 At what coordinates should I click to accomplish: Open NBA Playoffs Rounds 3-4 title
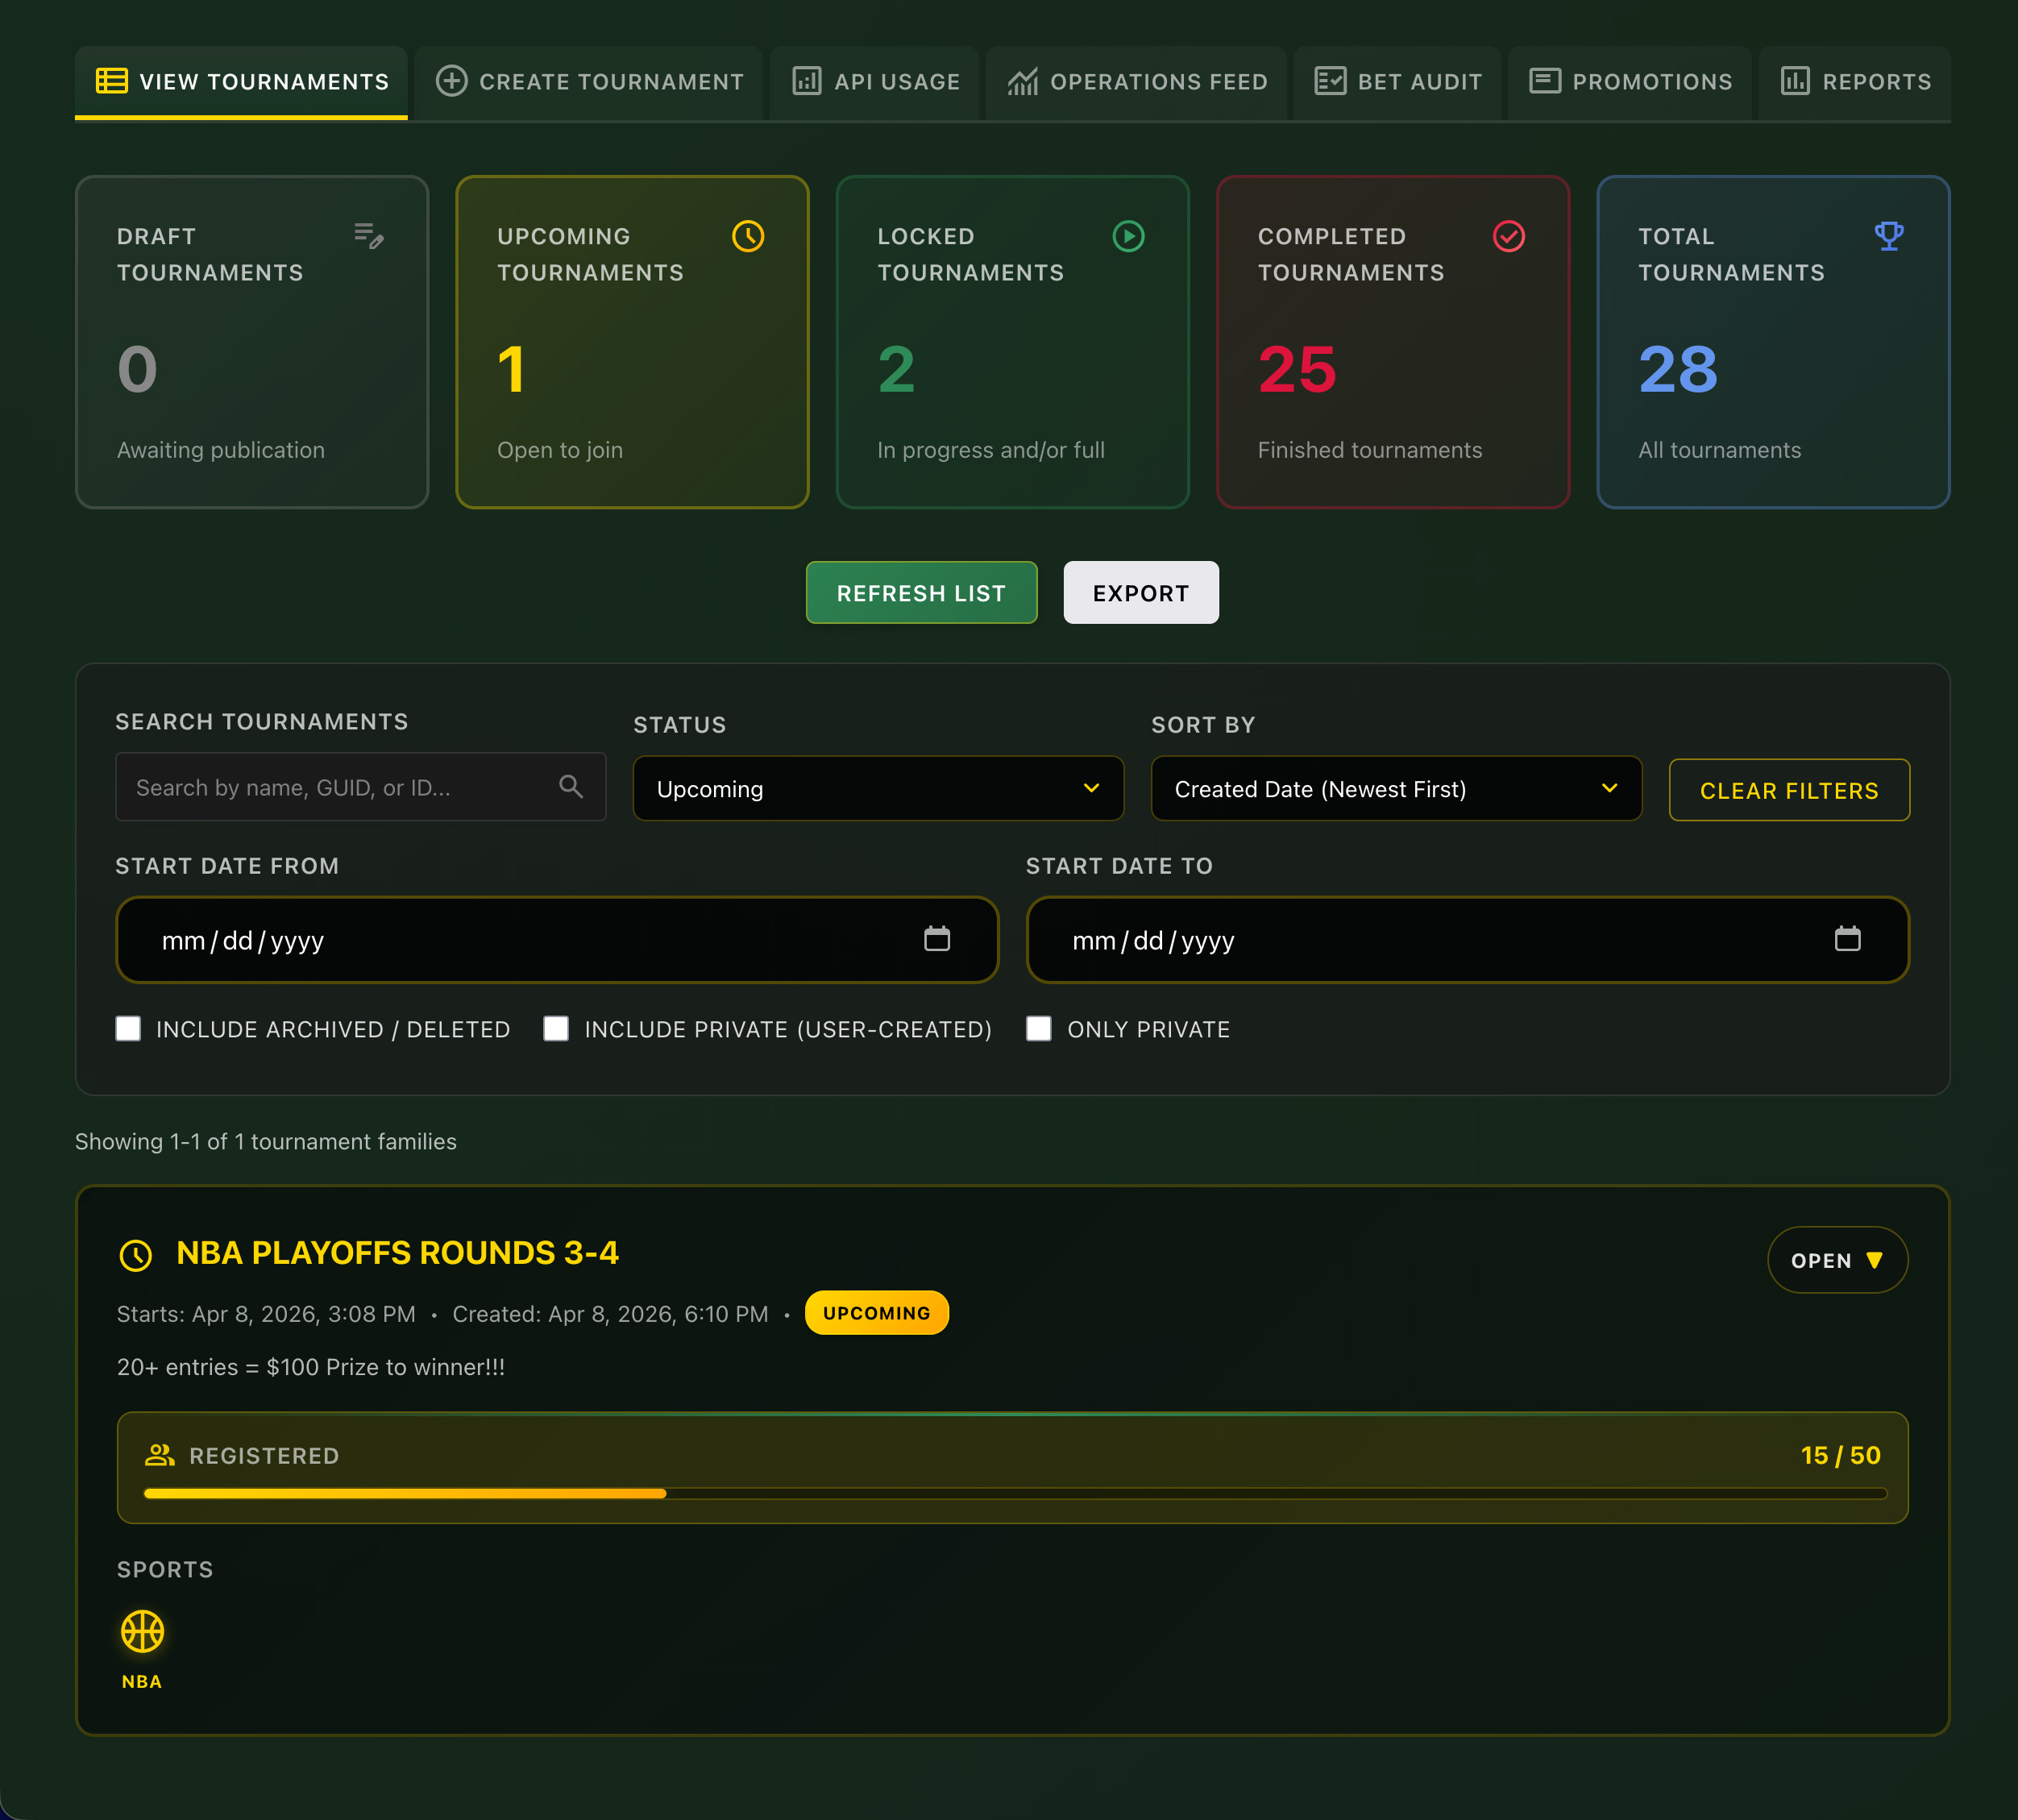[397, 1253]
